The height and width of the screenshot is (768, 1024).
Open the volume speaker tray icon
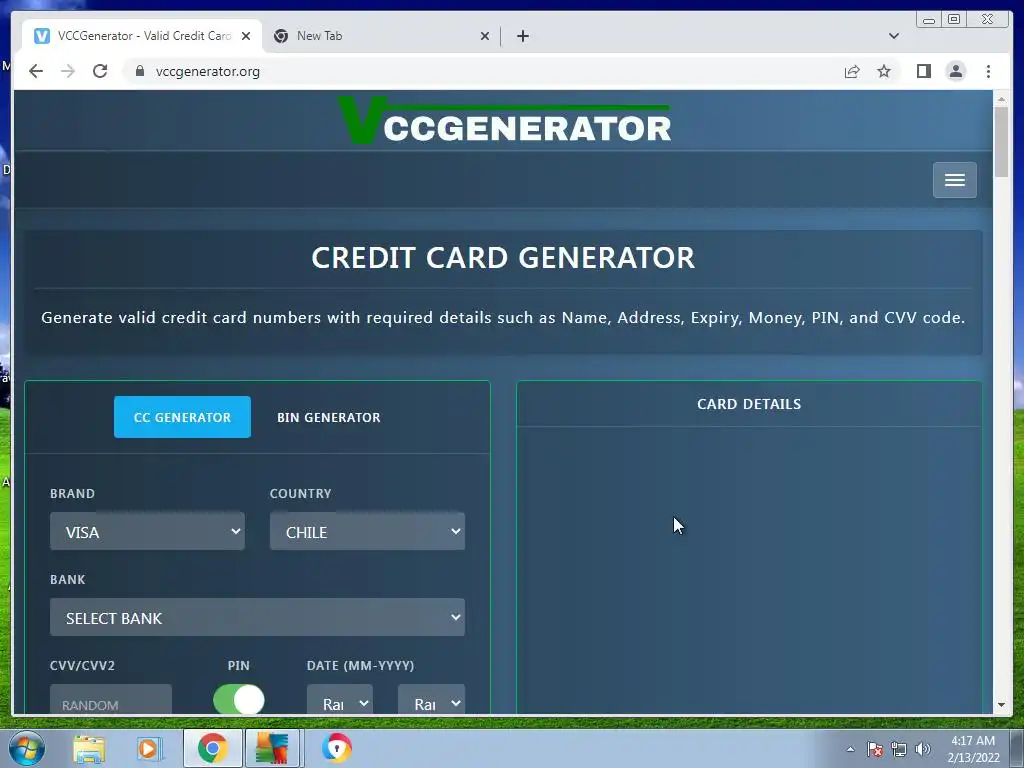point(923,749)
